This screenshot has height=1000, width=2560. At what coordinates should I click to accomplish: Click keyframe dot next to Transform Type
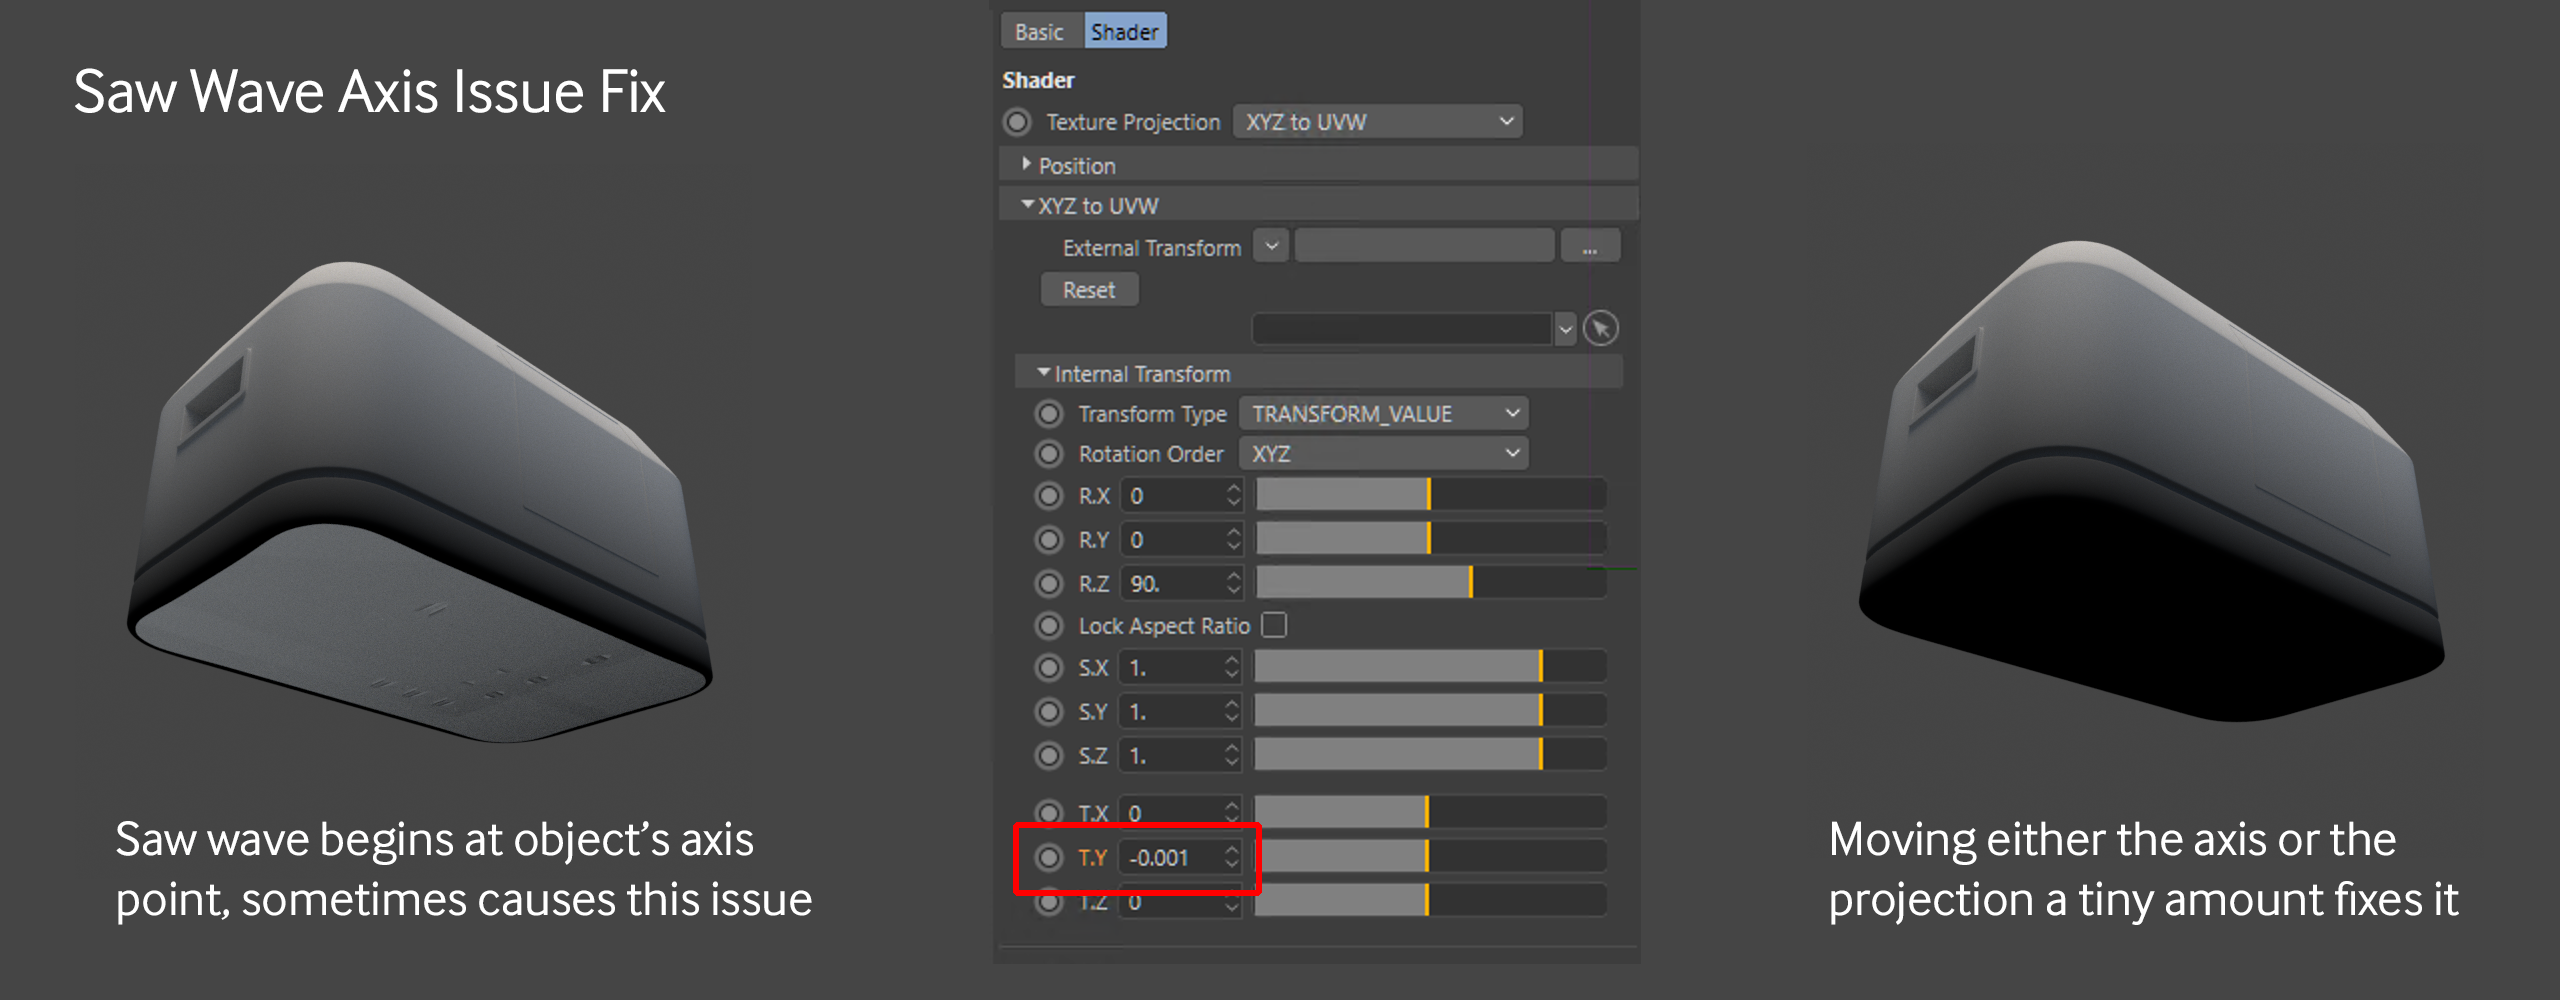click(1048, 414)
